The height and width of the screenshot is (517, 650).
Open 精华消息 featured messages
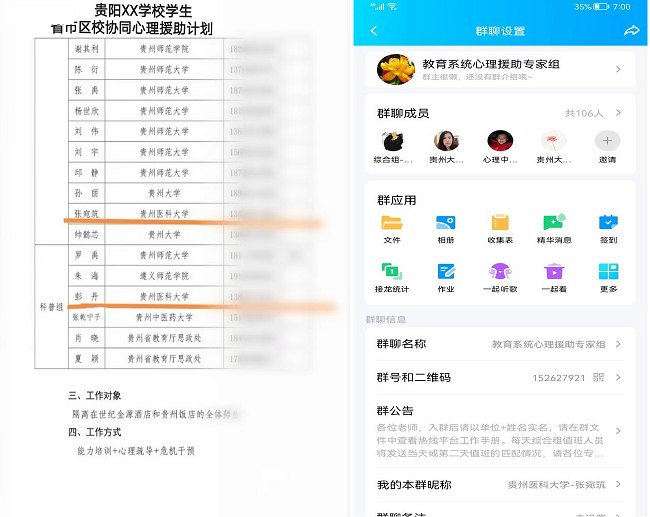coord(554,223)
